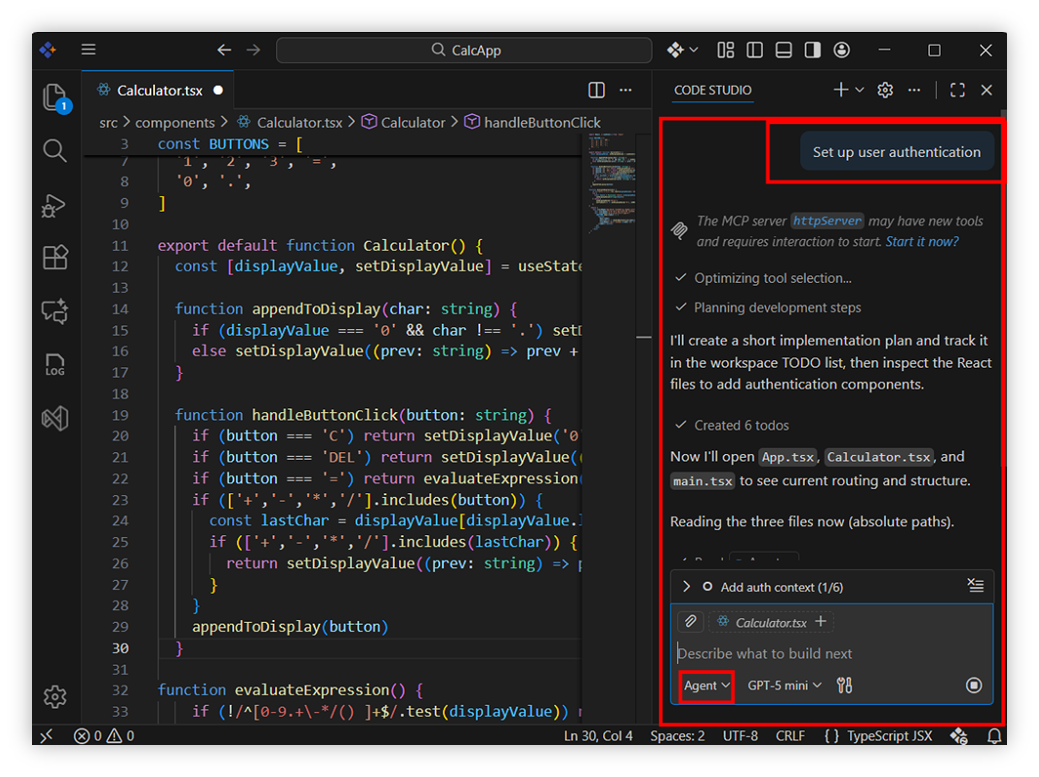
Task: Open the Explorer view in activity bar
Action: [55, 97]
